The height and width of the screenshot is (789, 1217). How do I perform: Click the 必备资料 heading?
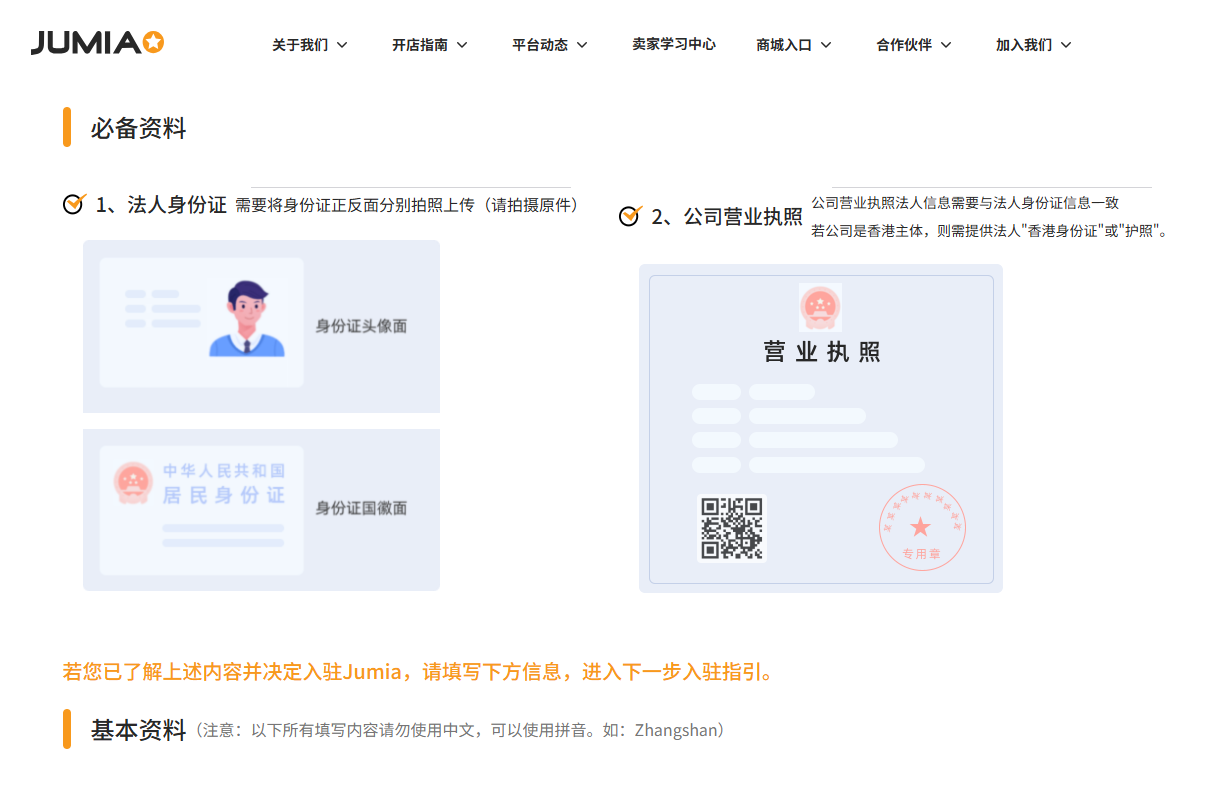pyautogui.click(x=138, y=128)
